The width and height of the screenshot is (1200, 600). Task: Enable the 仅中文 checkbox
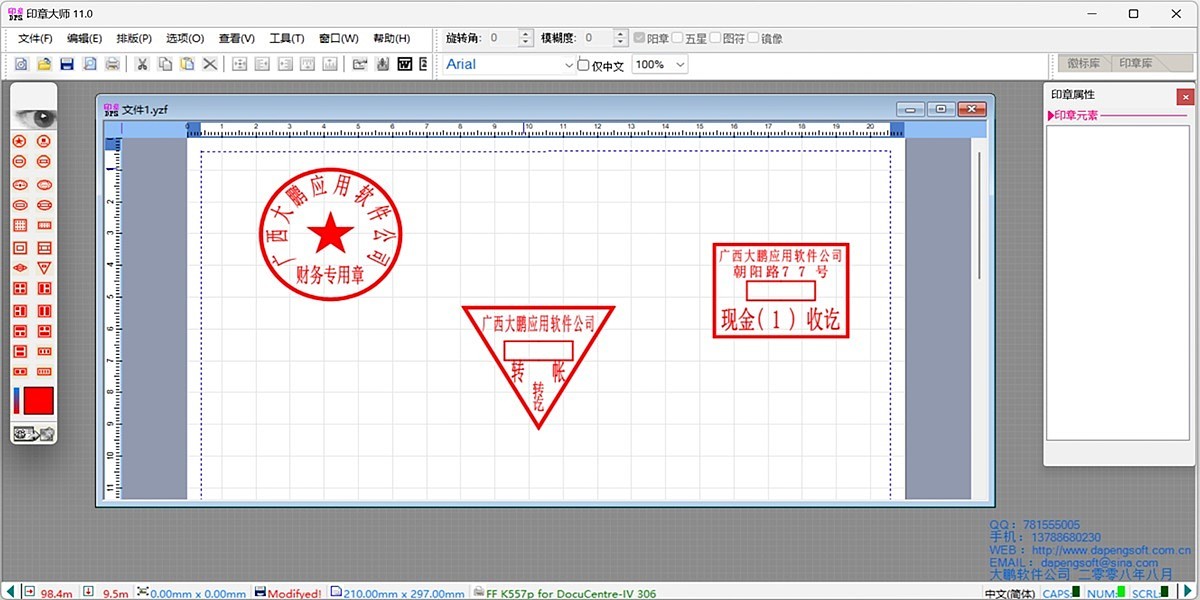click(584, 65)
